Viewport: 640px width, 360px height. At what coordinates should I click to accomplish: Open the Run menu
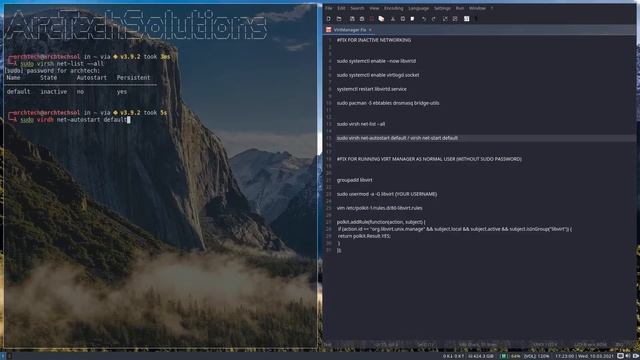(x=460, y=8)
